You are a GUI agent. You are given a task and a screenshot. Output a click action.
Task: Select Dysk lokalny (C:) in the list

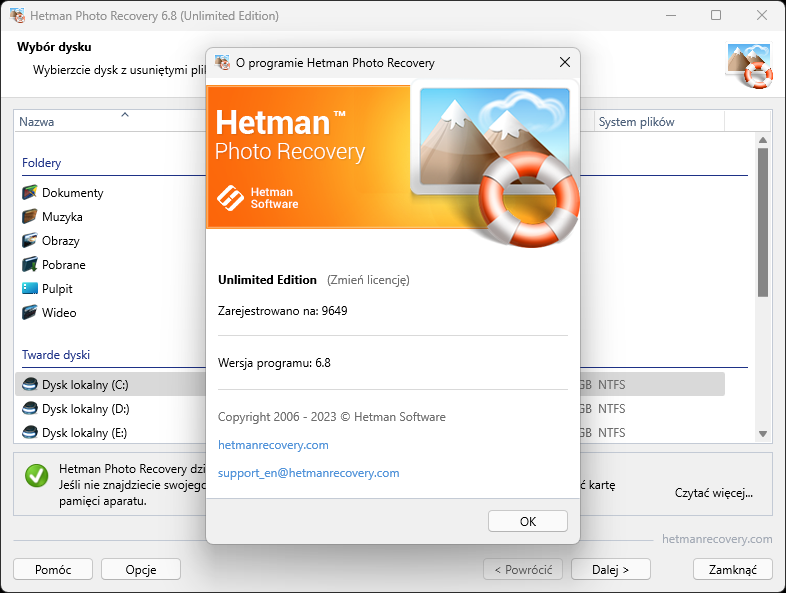point(110,384)
